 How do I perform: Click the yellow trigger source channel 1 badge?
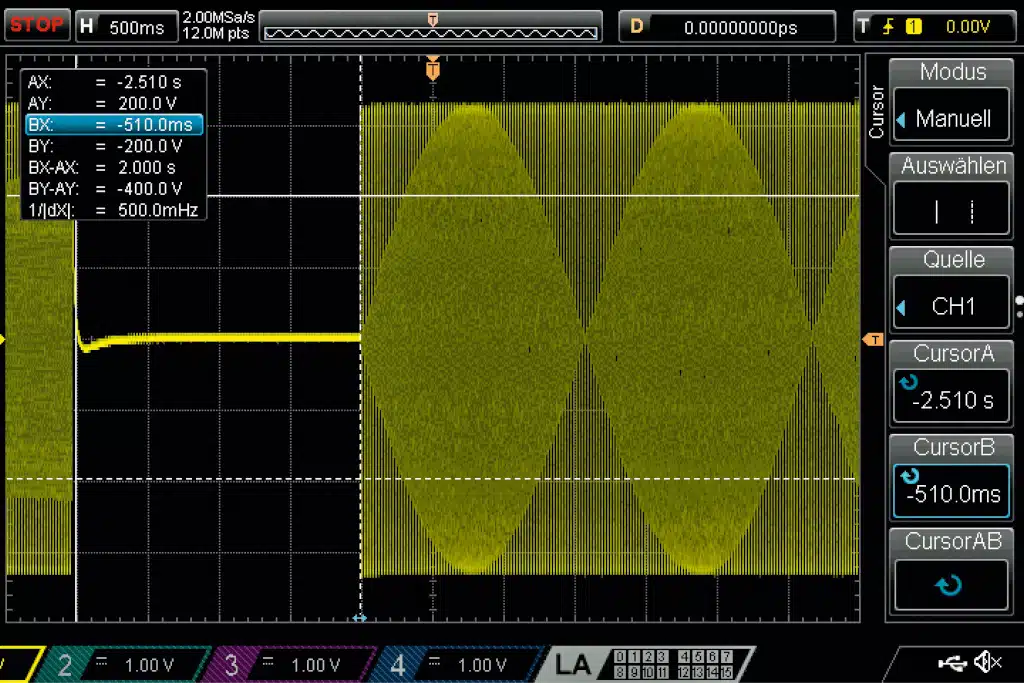(913, 27)
